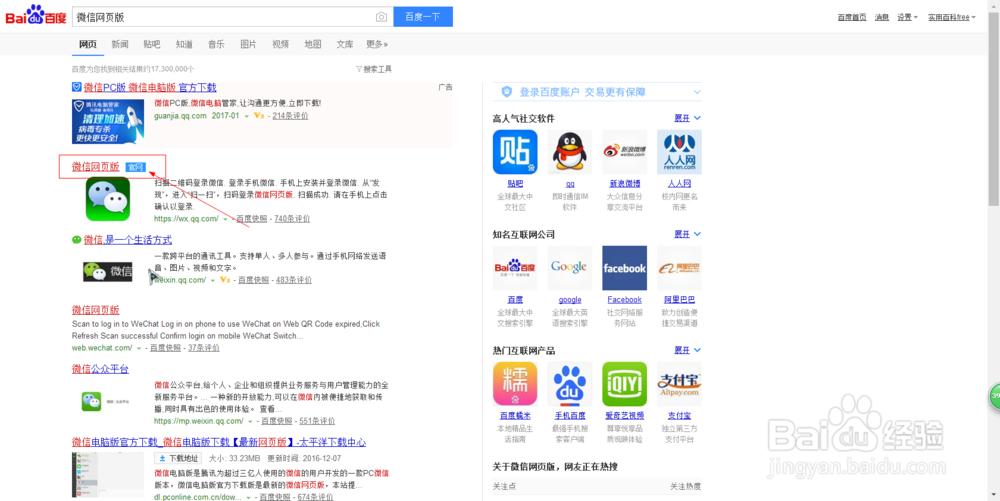Click the 新浪微博 text link
This screenshot has width=1000, height=501.
[x=624, y=184]
